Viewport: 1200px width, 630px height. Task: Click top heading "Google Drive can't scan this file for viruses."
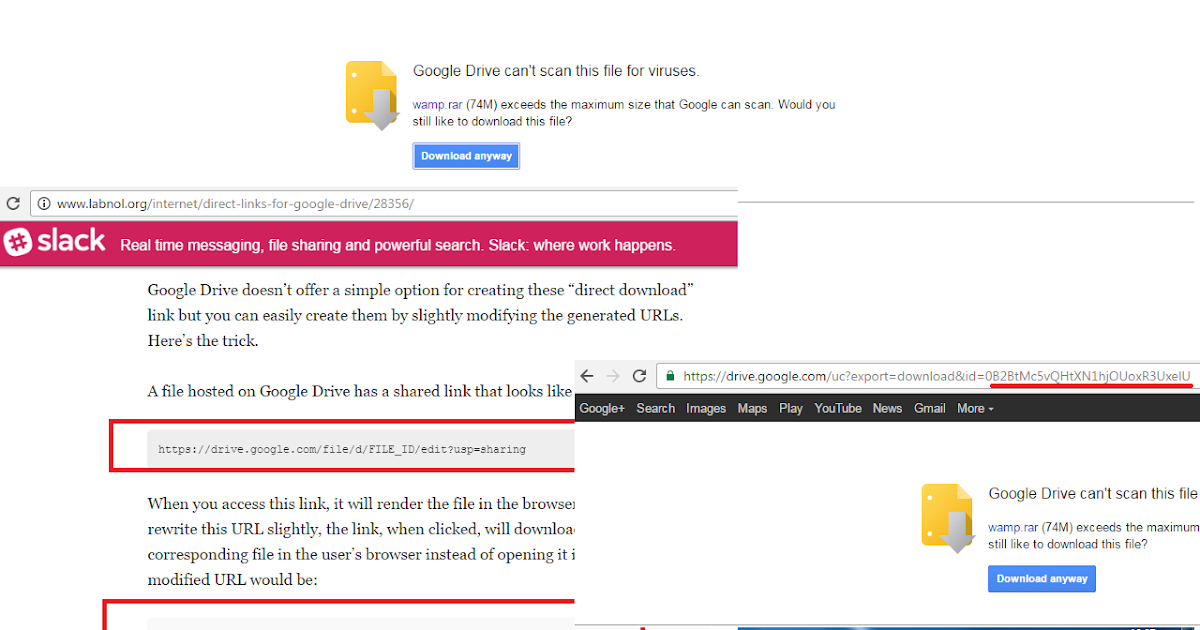556,71
